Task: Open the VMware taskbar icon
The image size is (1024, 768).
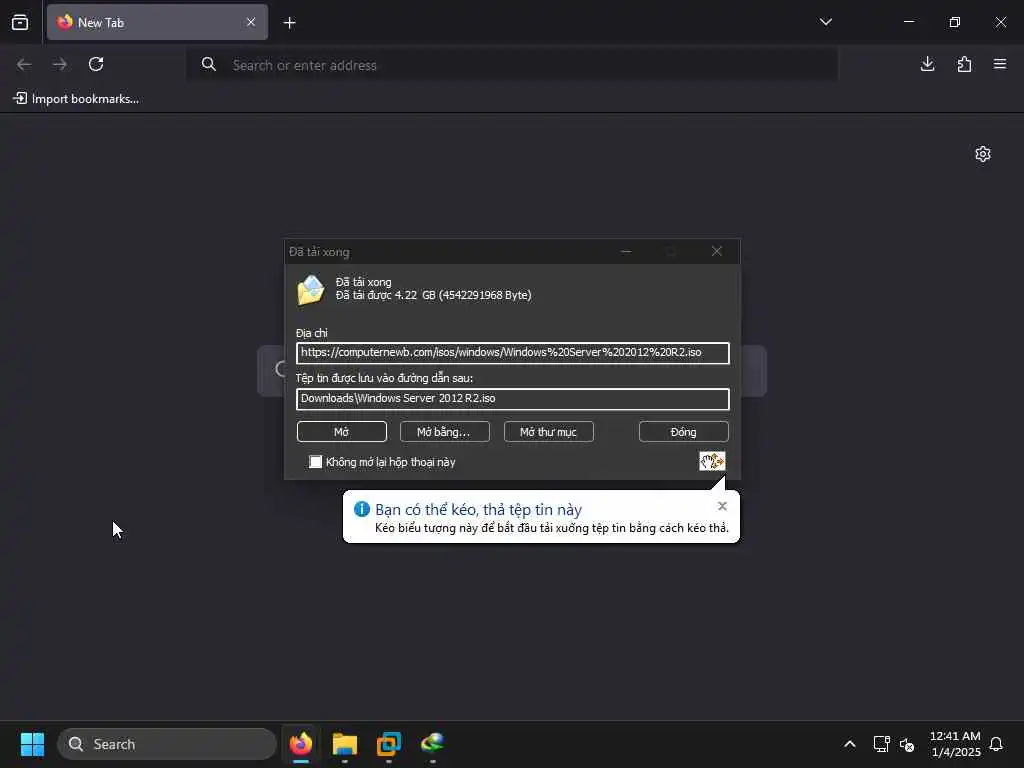Action: click(x=389, y=744)
